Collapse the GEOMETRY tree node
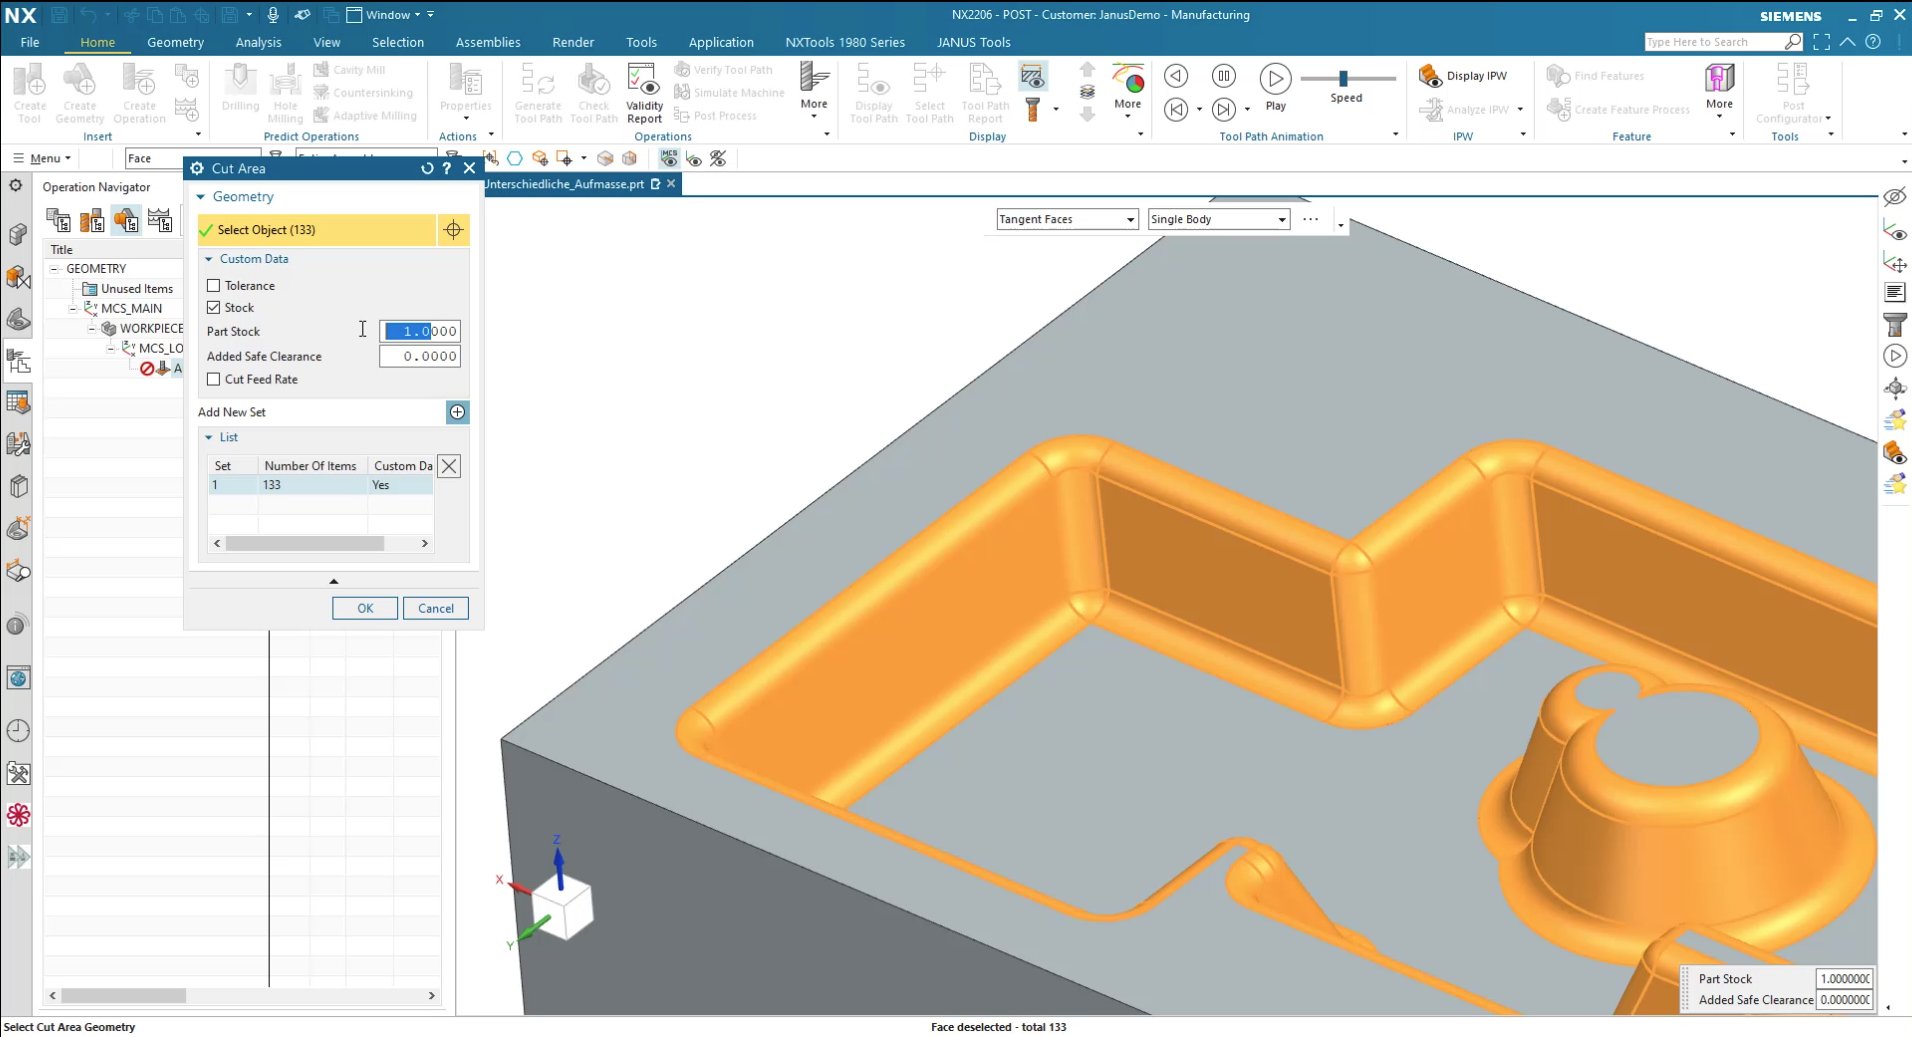Image resolution: width=1912 pixels, height=1037 pixels. pos(55,269)
